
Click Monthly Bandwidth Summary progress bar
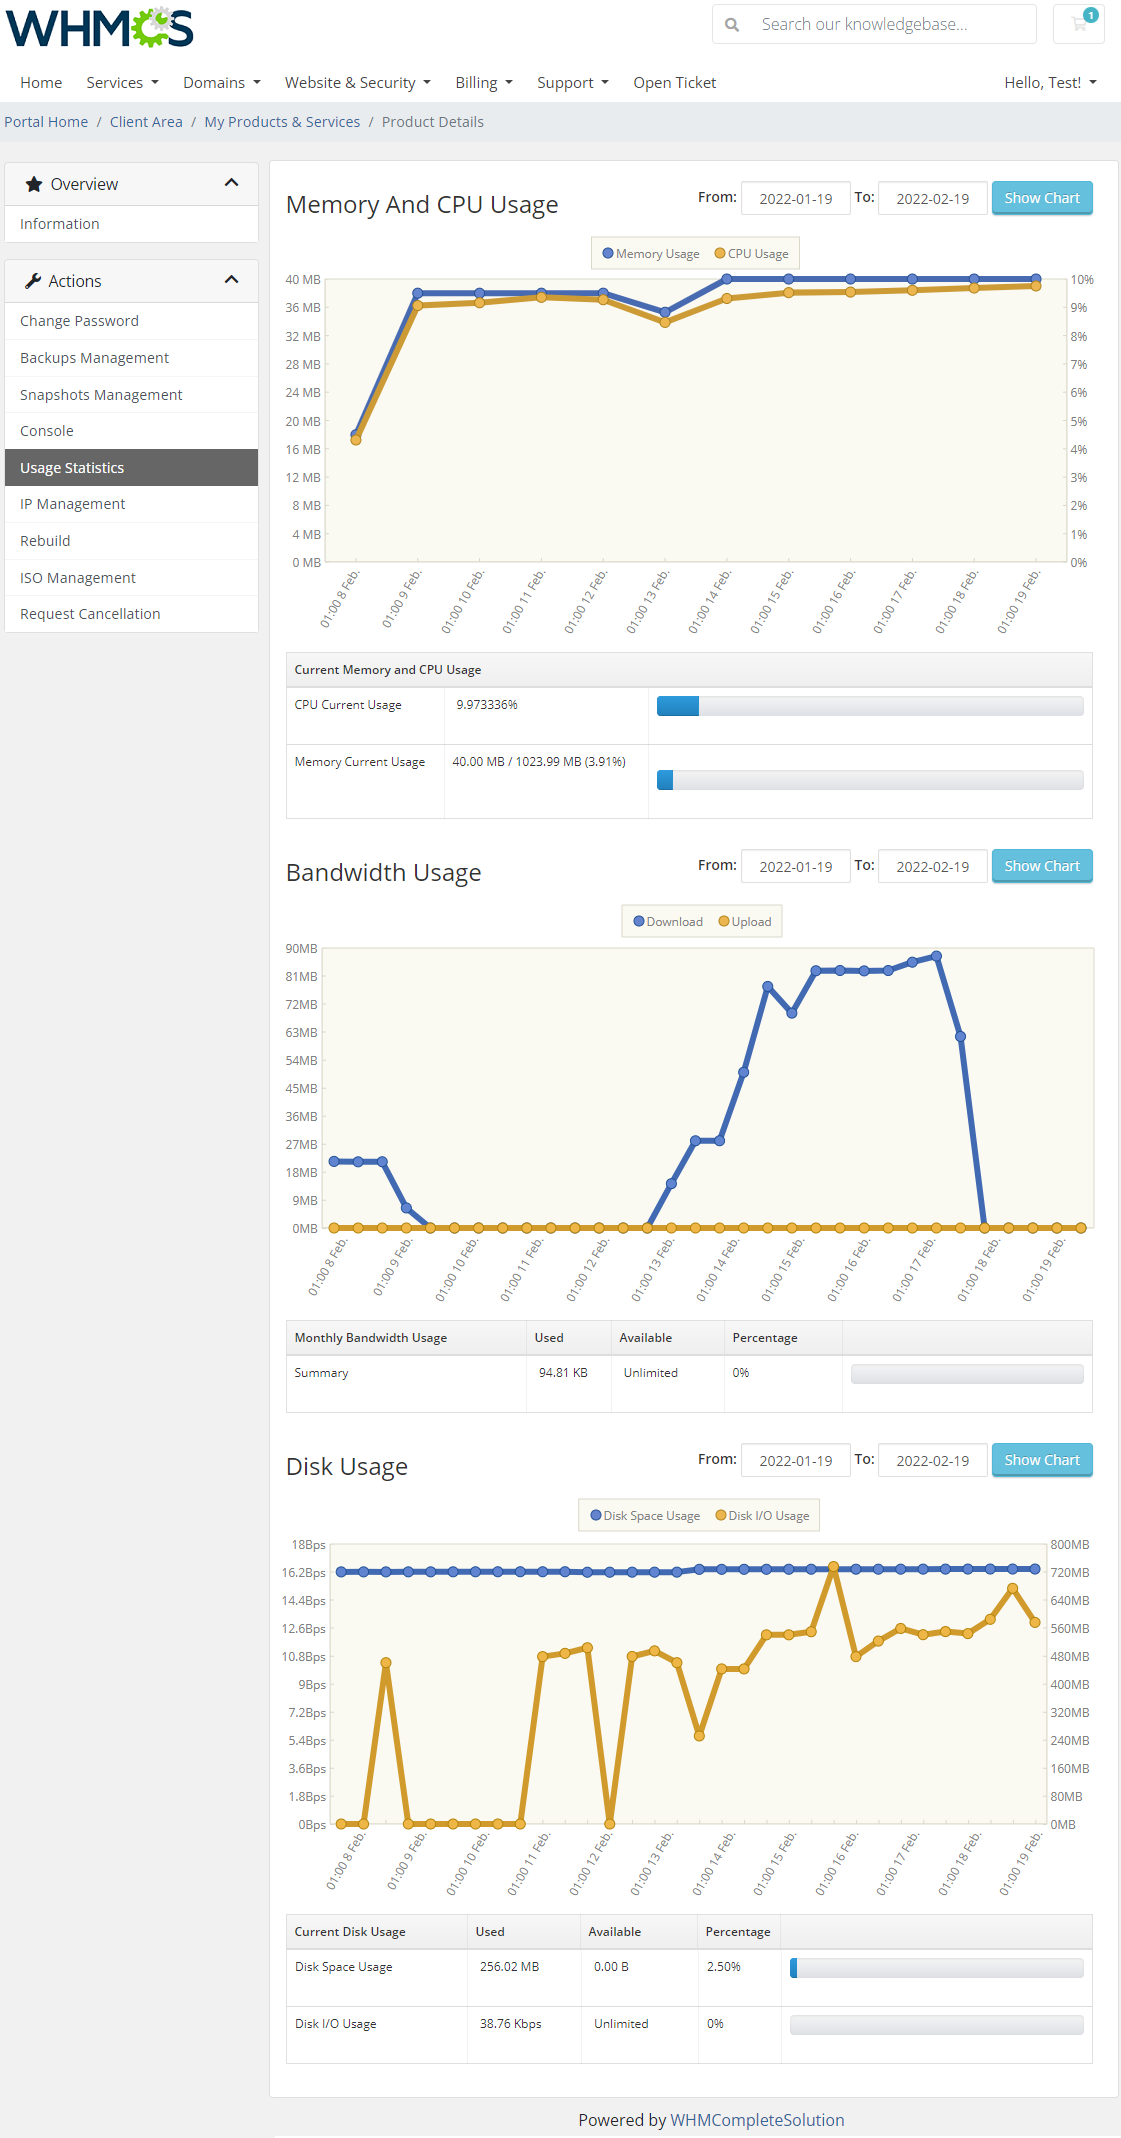click(967, 1374)
